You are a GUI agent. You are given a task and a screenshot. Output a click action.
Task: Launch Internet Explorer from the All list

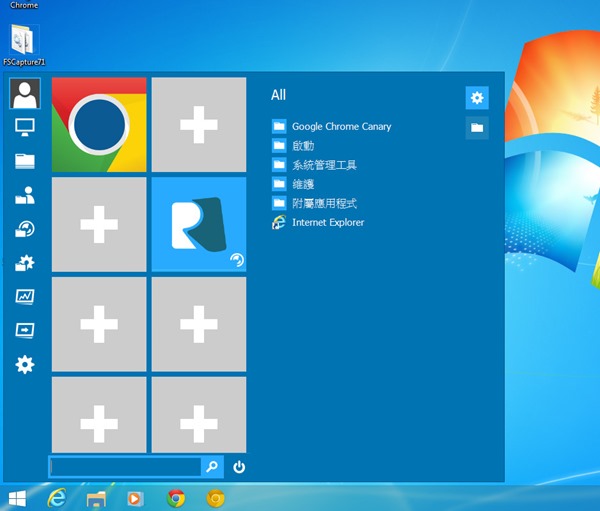tap(327, 222)
